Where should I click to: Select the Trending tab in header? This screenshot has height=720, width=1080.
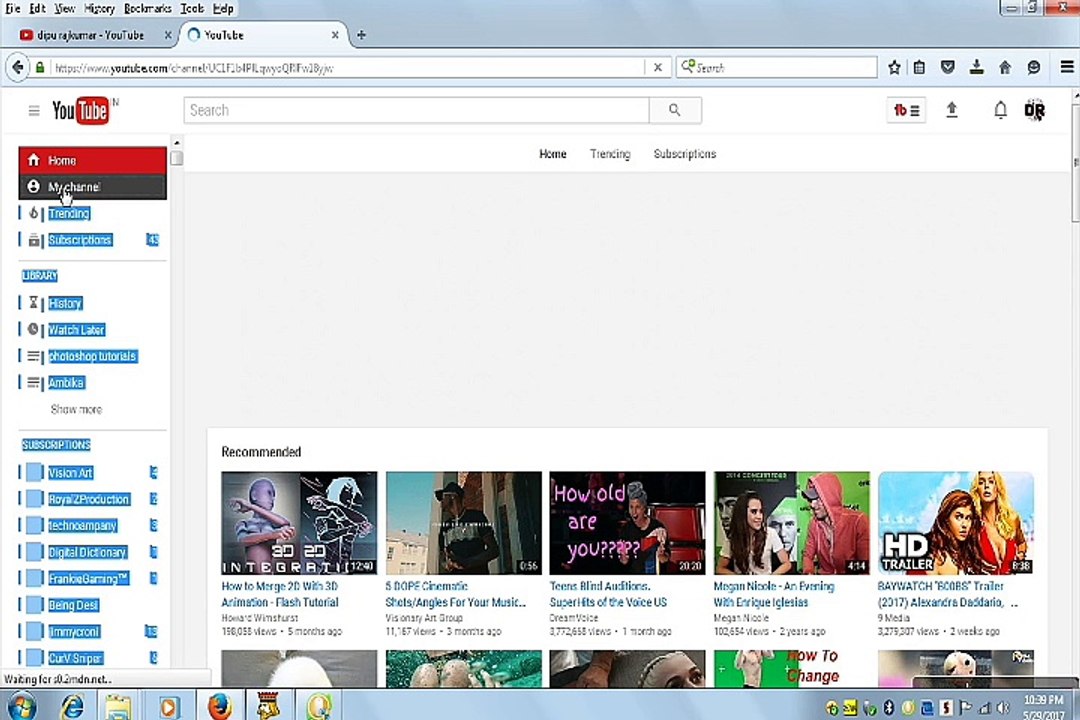coord(610,154)
